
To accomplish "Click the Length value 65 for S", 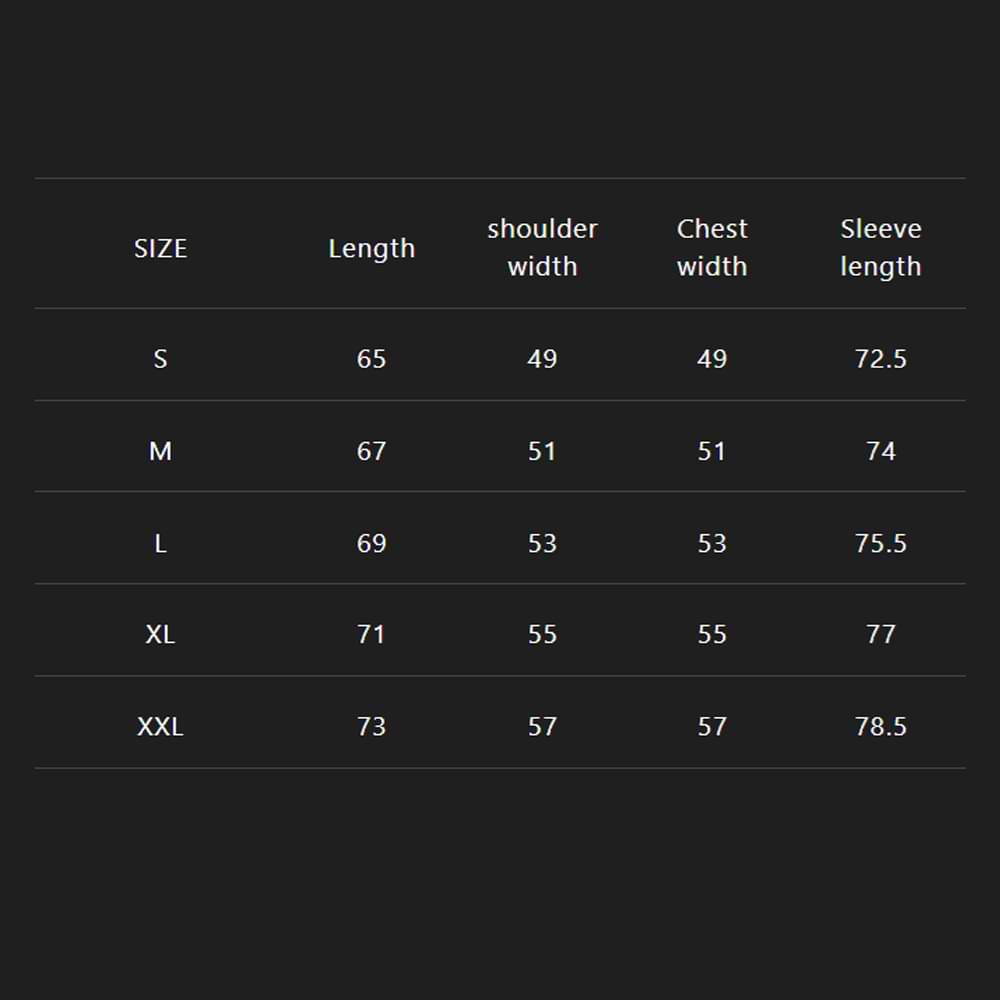I will tap(371, 359).
